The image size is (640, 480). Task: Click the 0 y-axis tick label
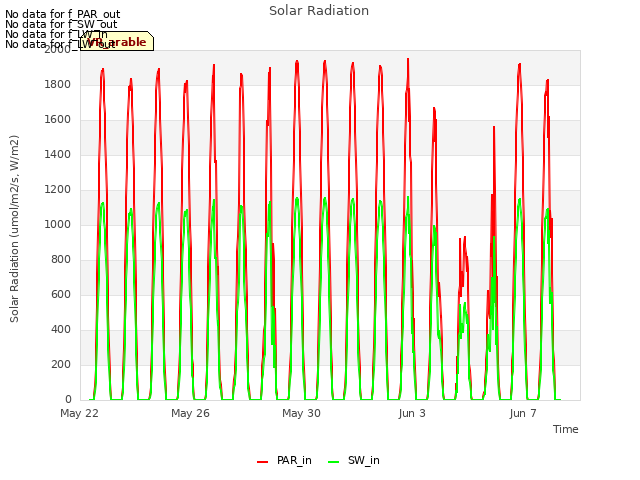pyautogui.click(x=68, y=400)
